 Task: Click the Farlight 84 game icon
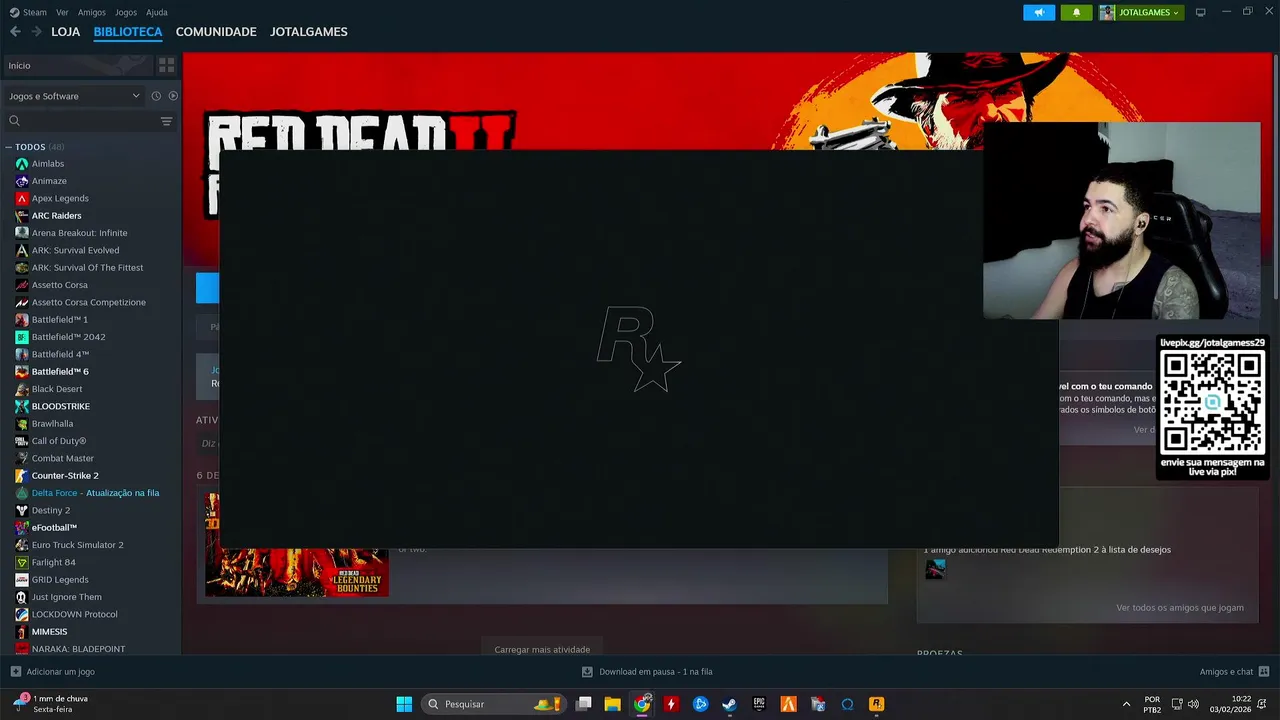[x=22, y=562]
